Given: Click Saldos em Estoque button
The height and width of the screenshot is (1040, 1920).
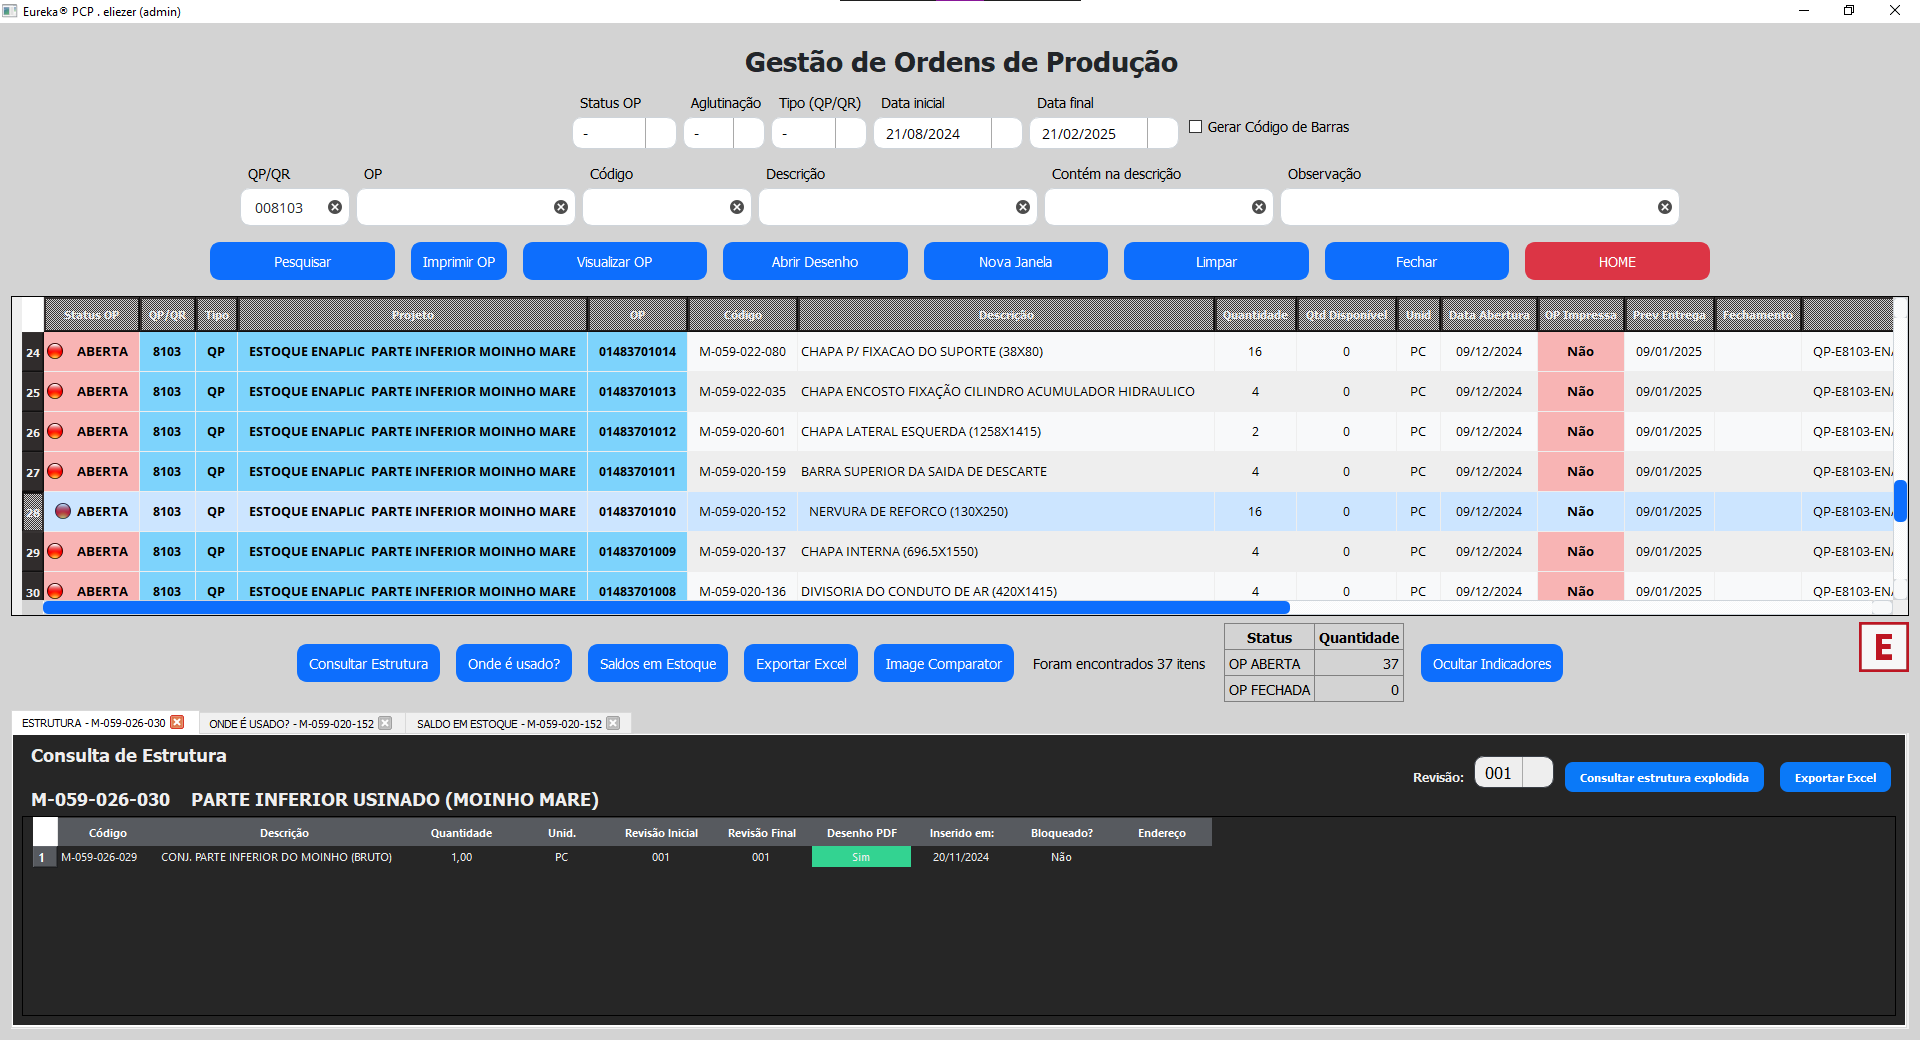Looking at the screenshot, I should [658, 663].
